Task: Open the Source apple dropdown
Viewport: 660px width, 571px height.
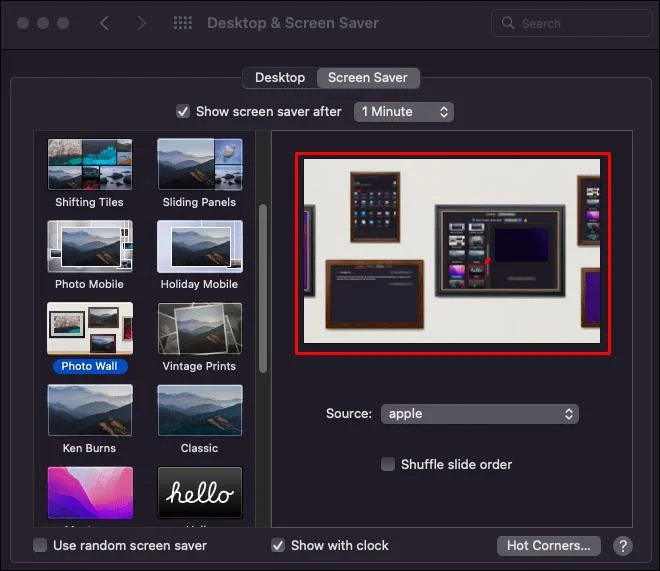Action: (x=480, y=414)
